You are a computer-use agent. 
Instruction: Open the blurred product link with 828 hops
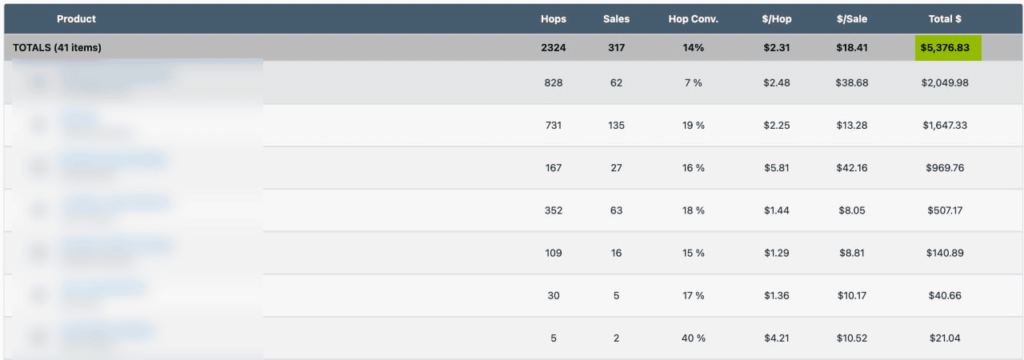click(x=116, y=76)
